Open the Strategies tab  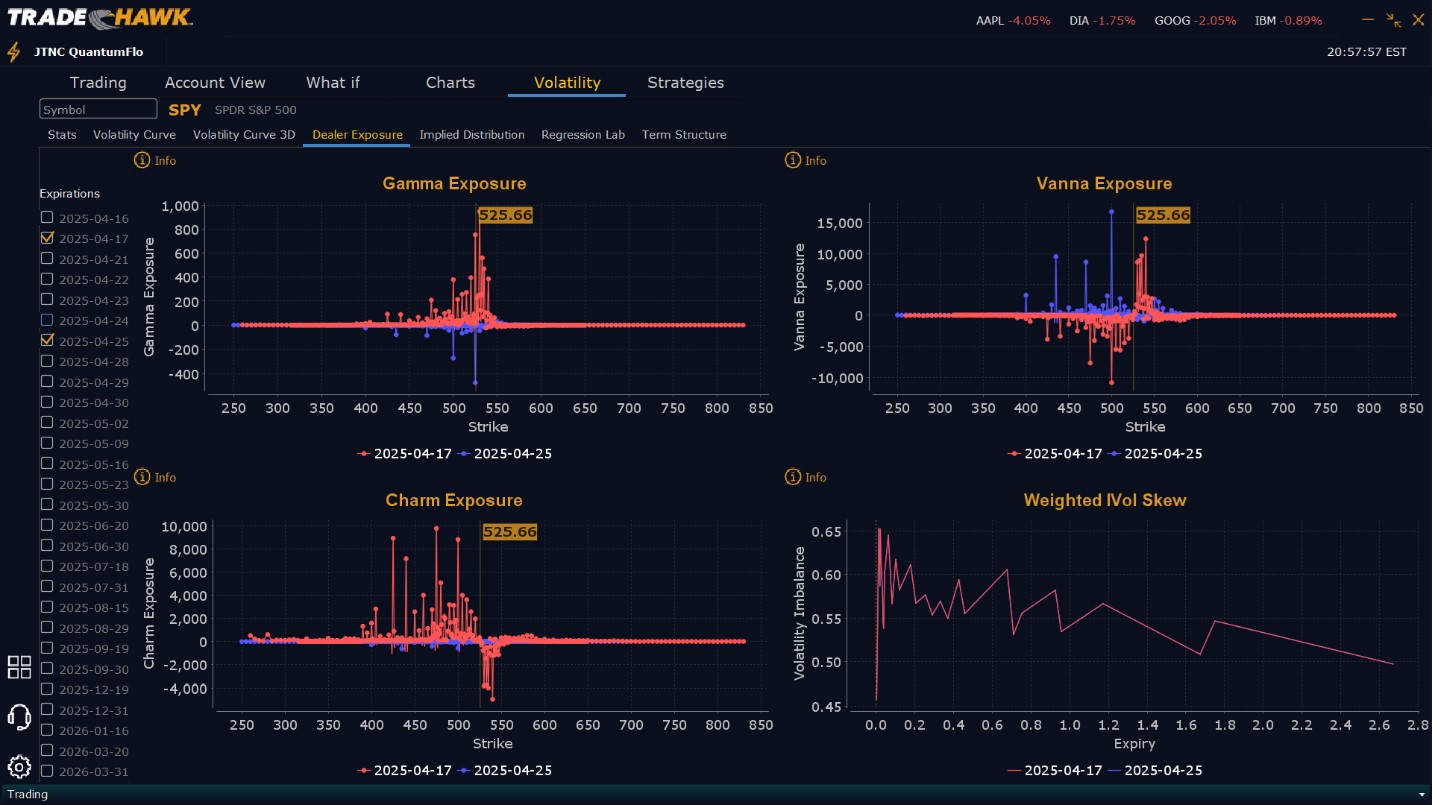[x=685, y=83]
